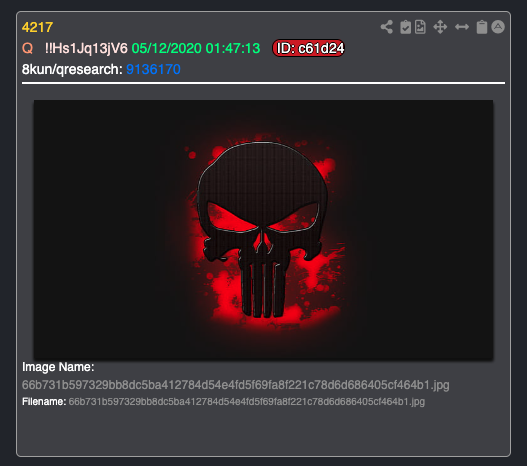Click the four-way move arrows icon

(440, 27)
